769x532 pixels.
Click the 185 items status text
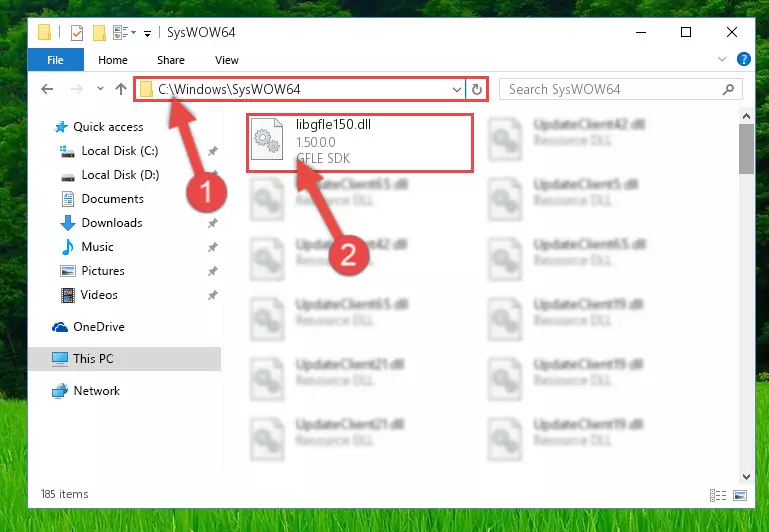65,494
